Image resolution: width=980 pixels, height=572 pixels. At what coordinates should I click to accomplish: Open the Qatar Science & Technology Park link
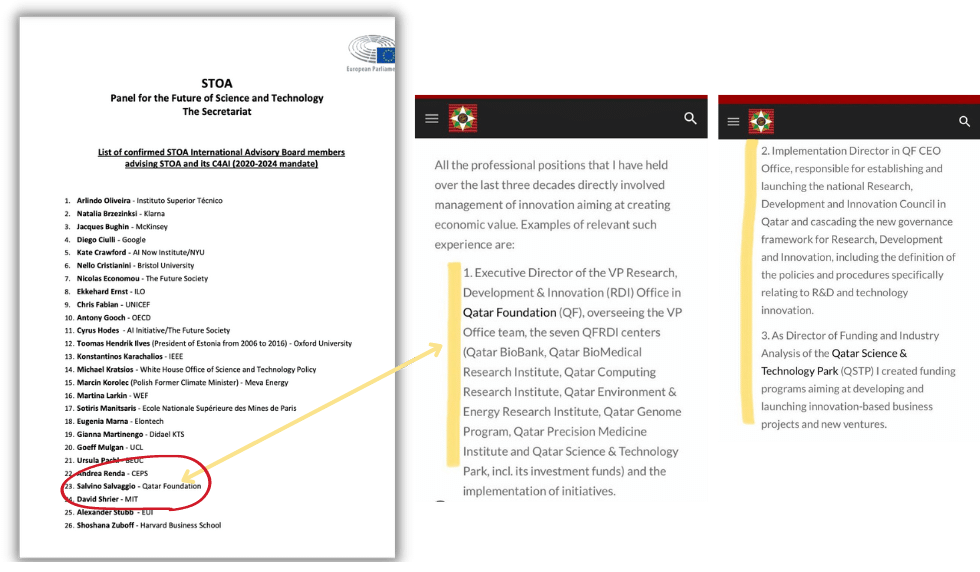834,362
